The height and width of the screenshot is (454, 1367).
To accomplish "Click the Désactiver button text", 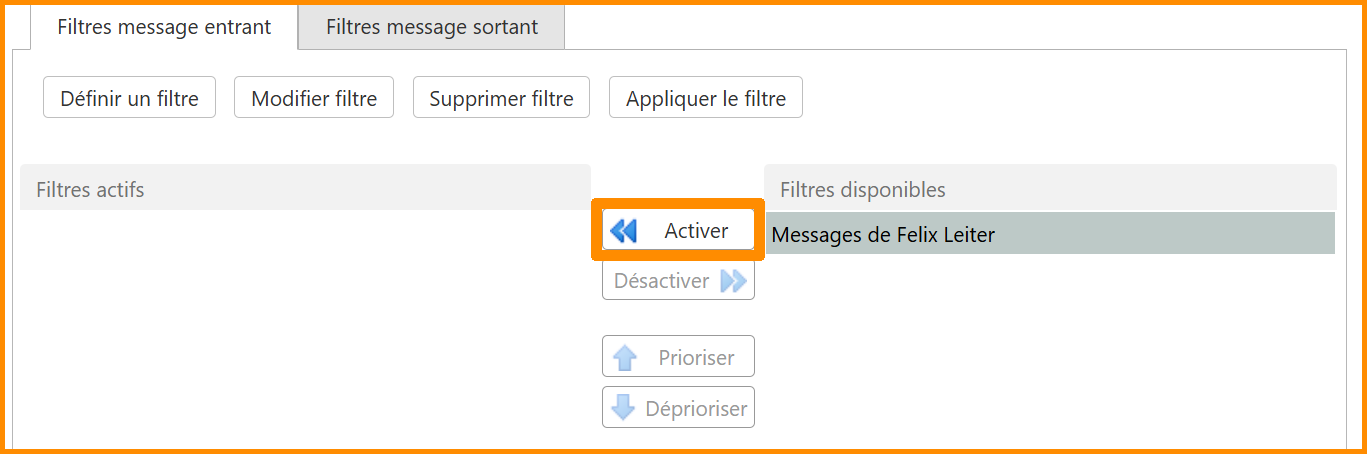I will pos(661,281).
